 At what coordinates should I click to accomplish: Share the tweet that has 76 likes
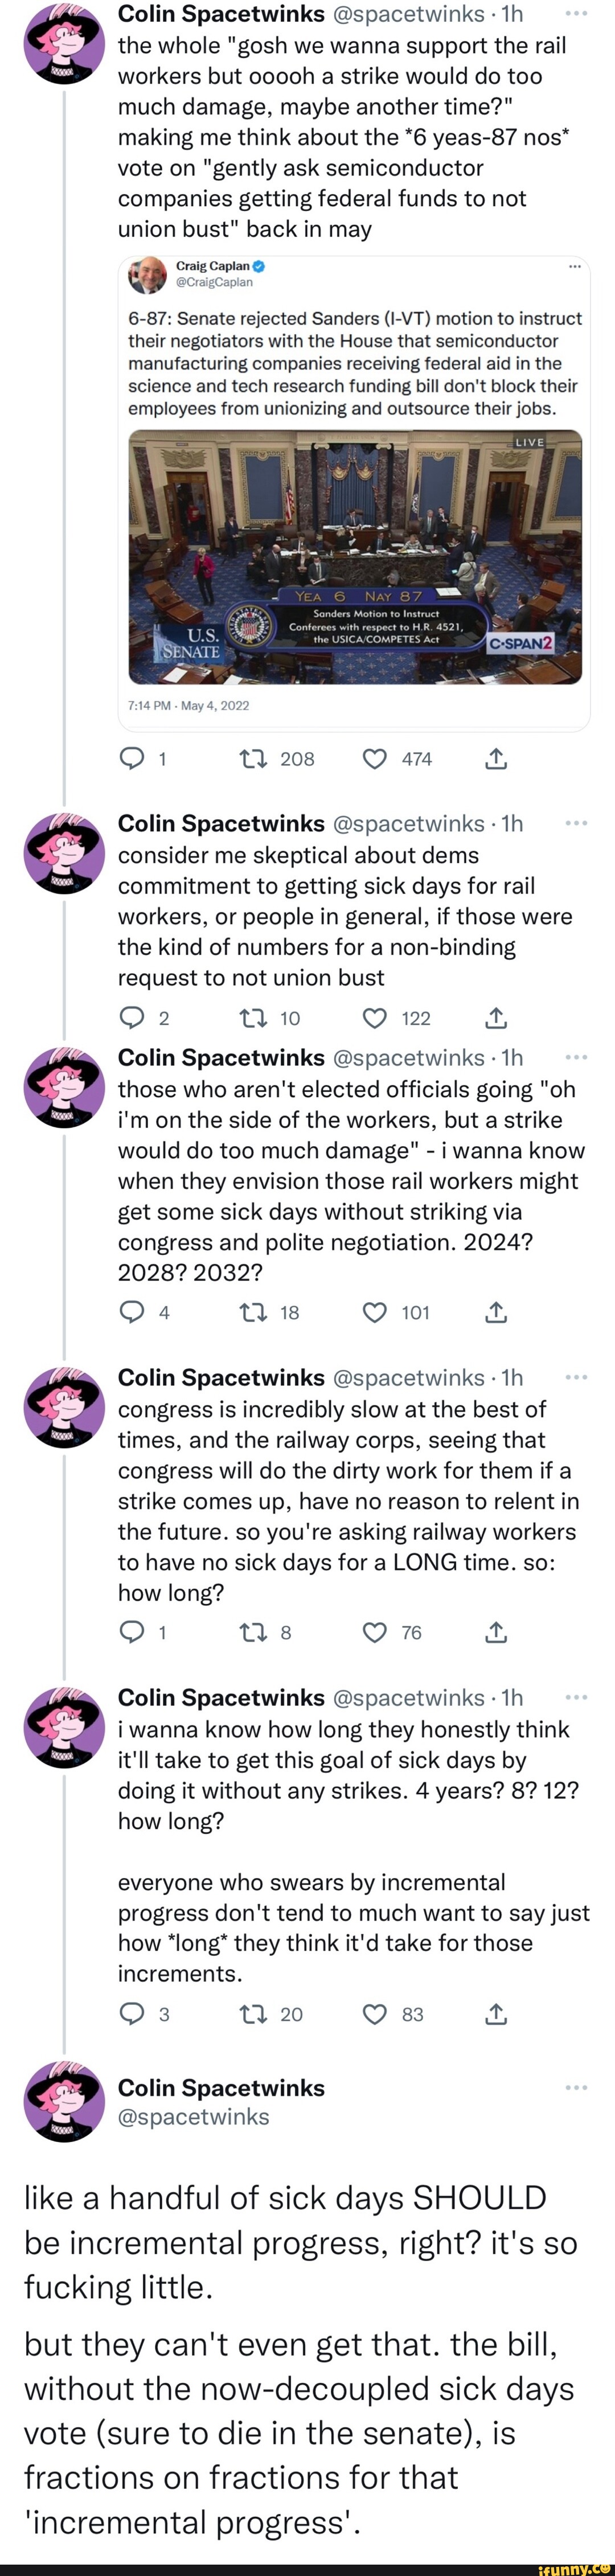point(496,1632)
